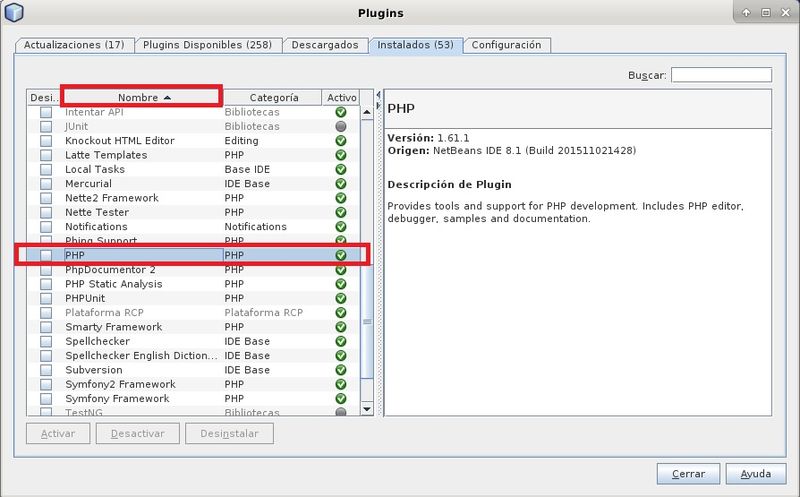This screenshot has width=800, height=497.
Task: Click the Activar button
Action: tap(58, 433)
